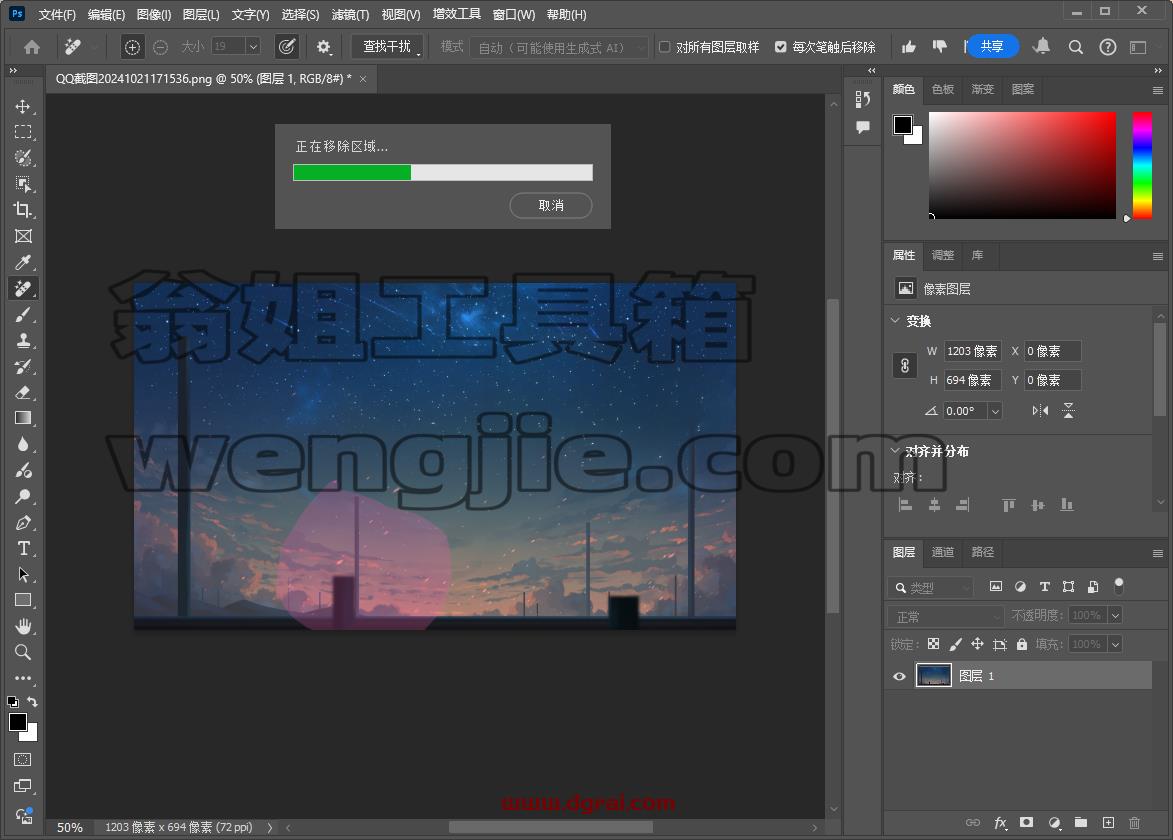This screenshot has width=1173, height=840.
Task: Switch to the 通道 tab
Action: pyautogui.click(x=943, y=552)
